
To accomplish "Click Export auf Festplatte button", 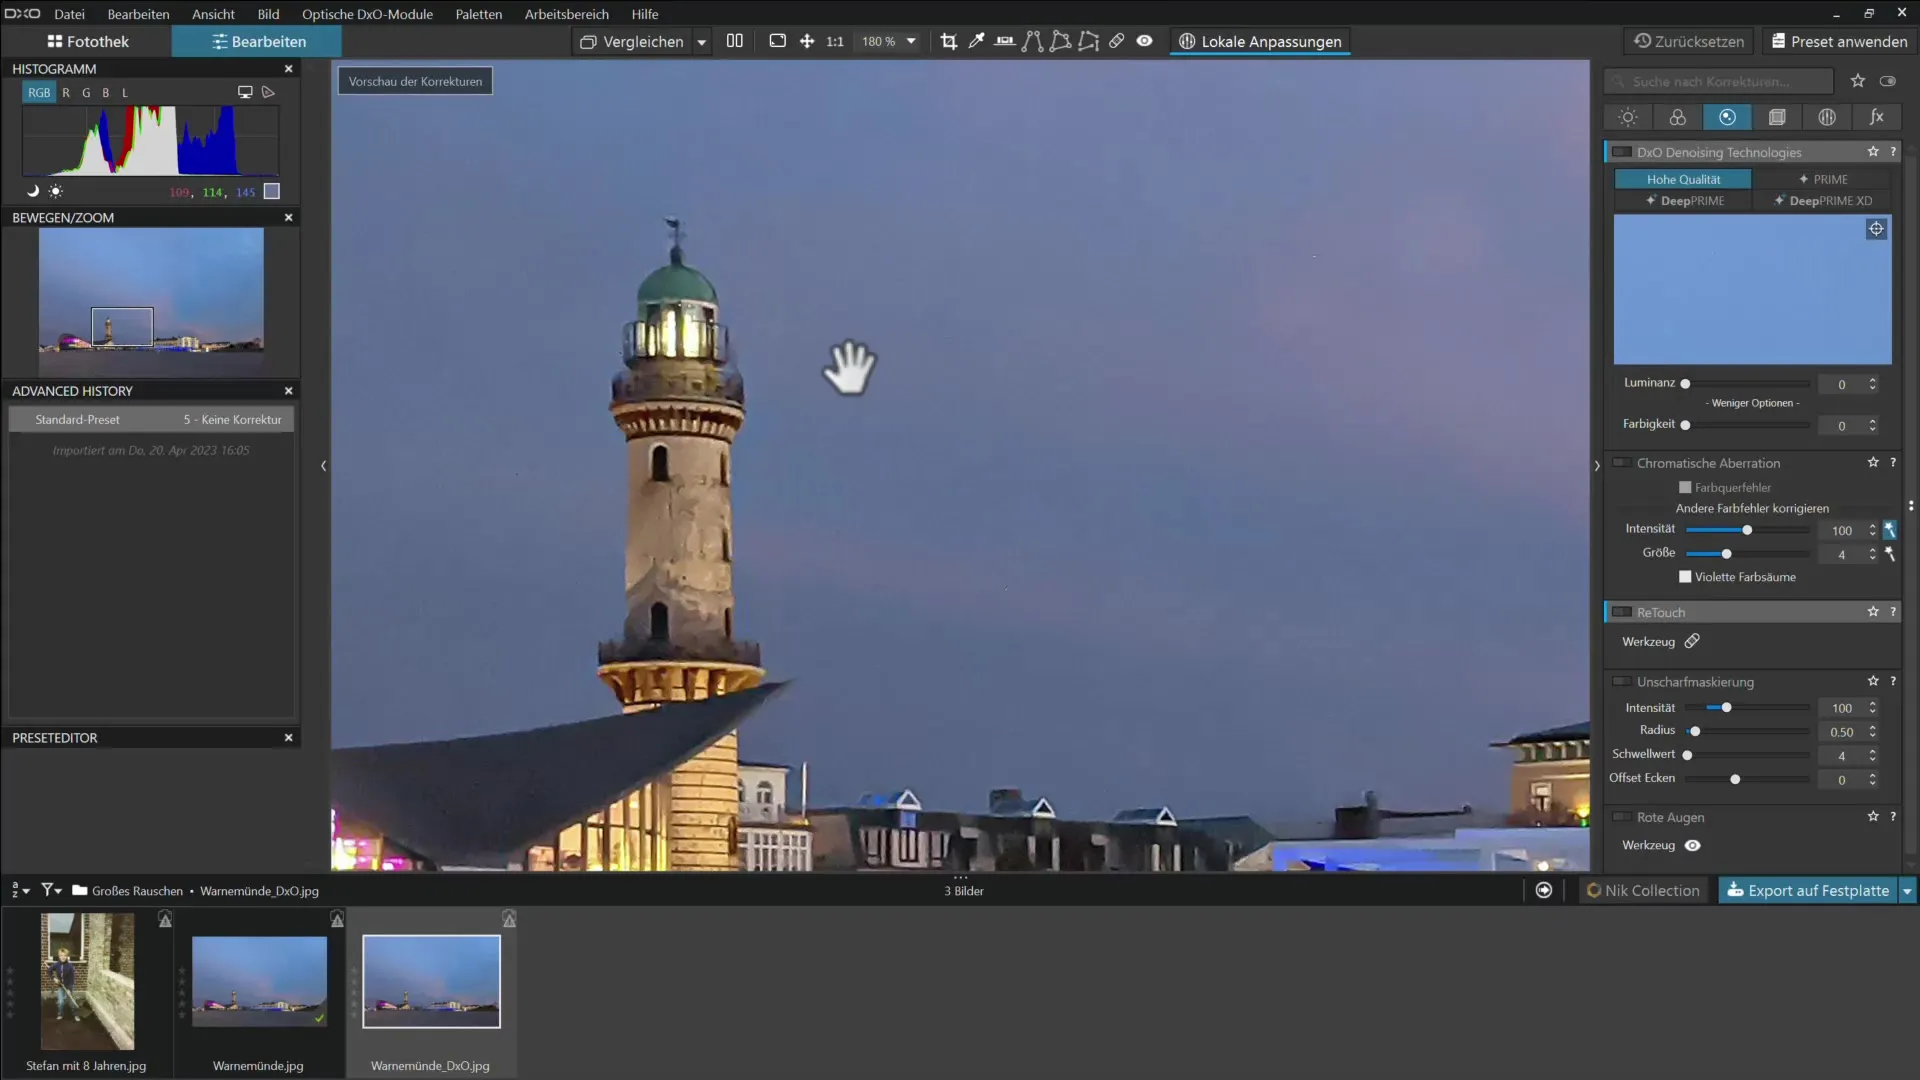I will [1815, 890].
